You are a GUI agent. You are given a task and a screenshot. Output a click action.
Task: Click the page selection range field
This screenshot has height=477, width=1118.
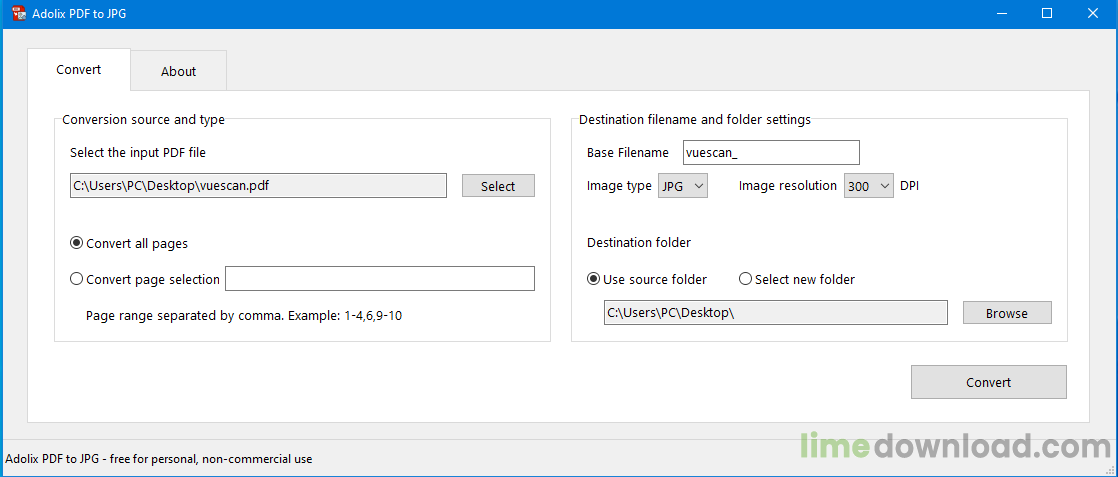(x=380, y=279)
